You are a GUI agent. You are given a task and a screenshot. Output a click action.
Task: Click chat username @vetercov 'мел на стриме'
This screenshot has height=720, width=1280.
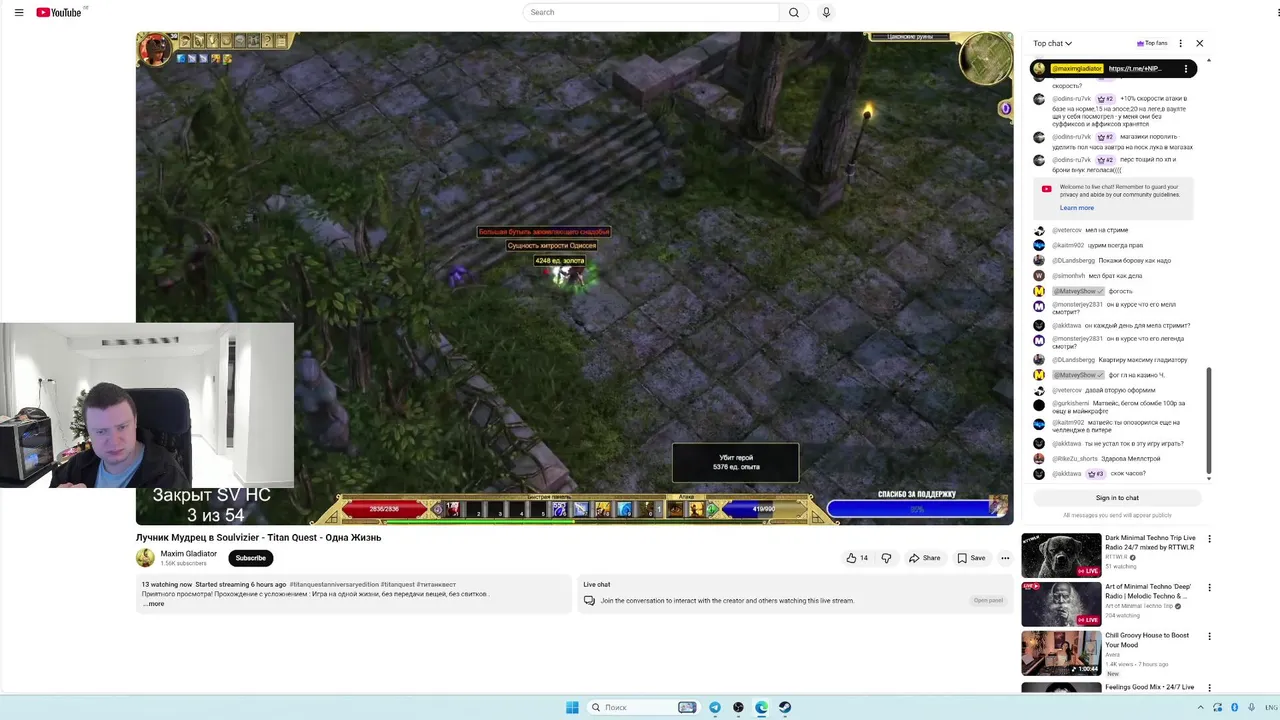(x=1067, y=230)
